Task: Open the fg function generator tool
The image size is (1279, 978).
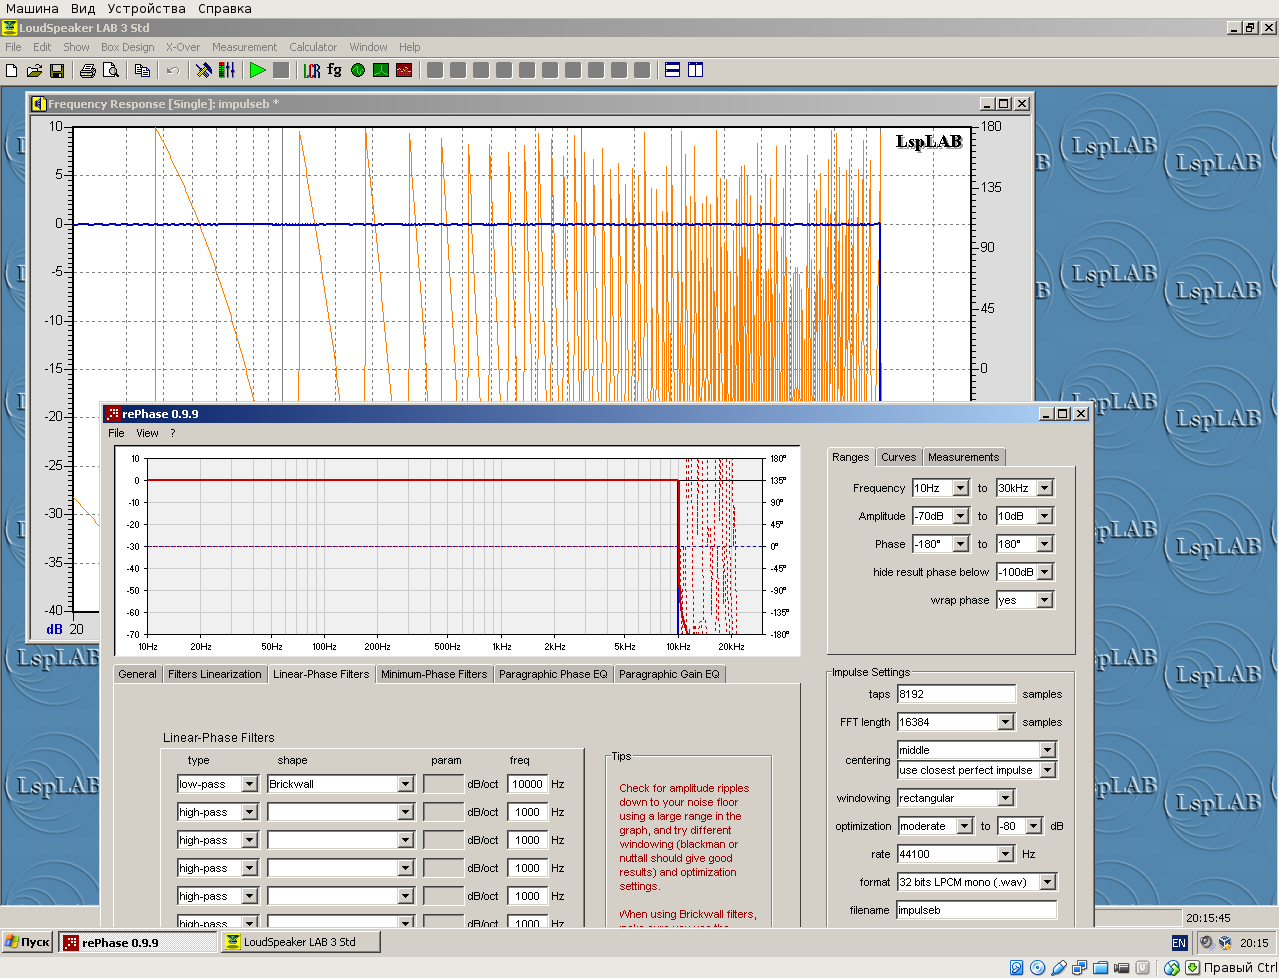Action: point(335,70)
